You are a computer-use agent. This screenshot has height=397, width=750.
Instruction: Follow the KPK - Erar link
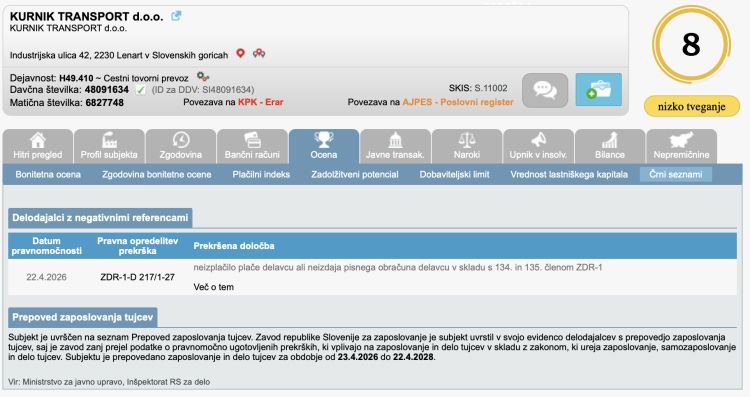(261, 102)
